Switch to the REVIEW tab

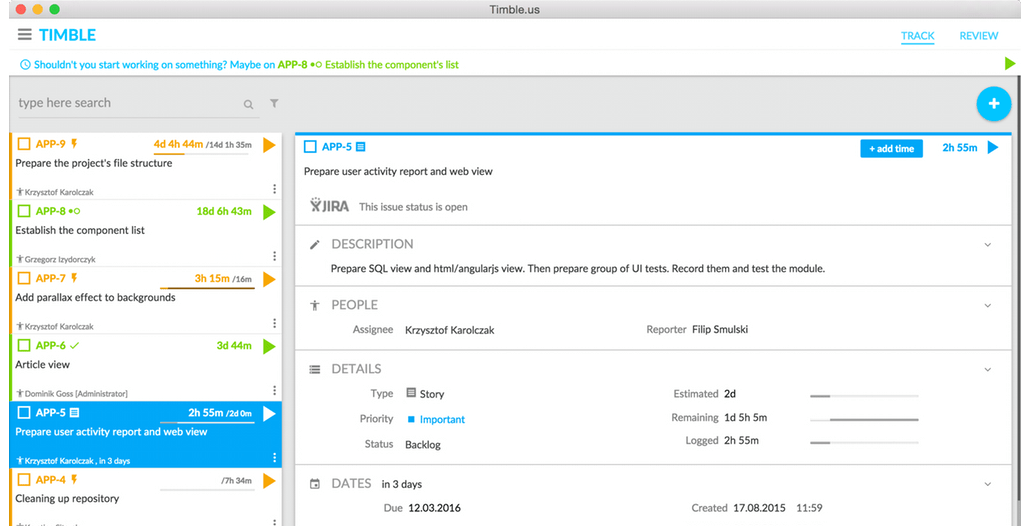tap(979, 36)
